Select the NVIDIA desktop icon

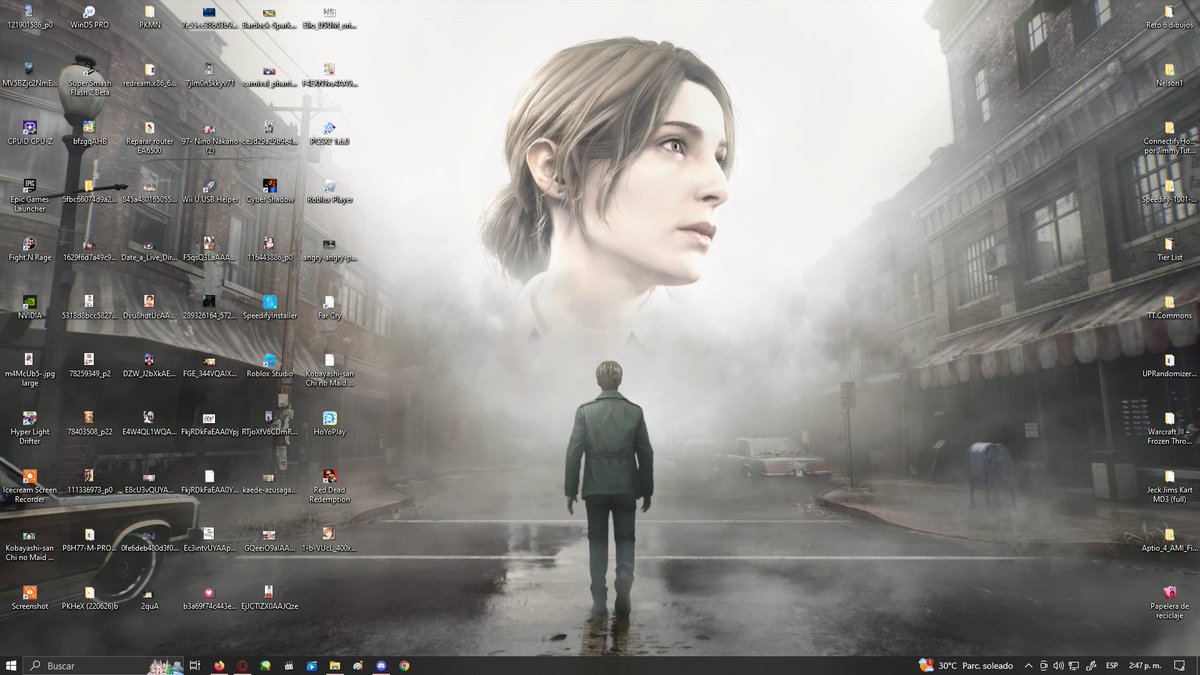pyautogui.click(x=29, y=307)
